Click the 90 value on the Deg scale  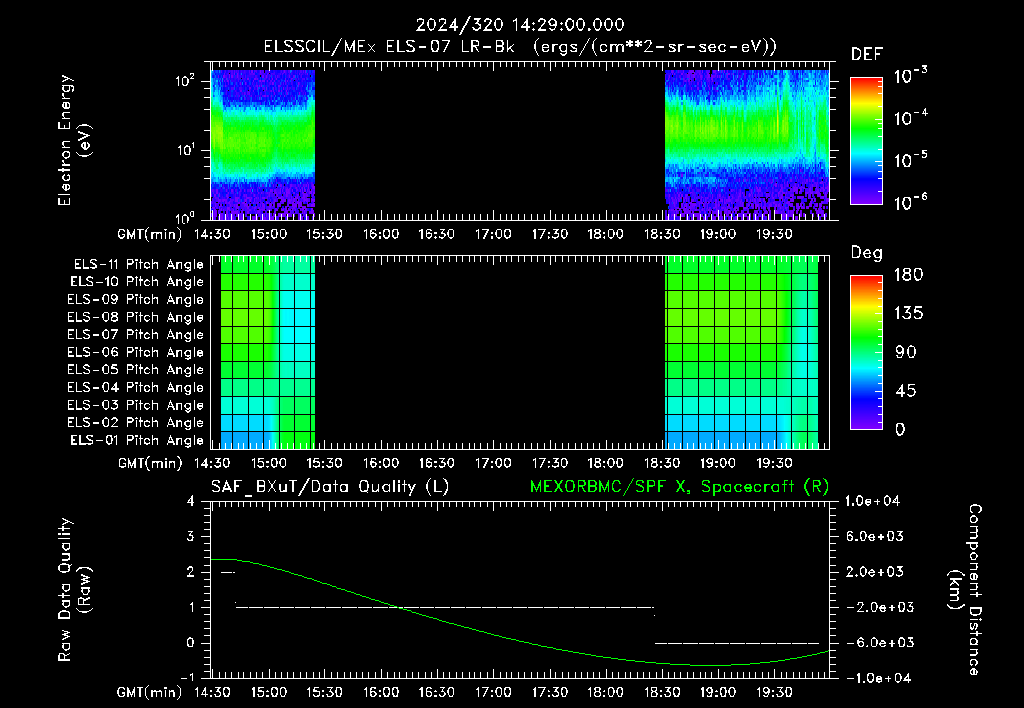tap(906, 353)
